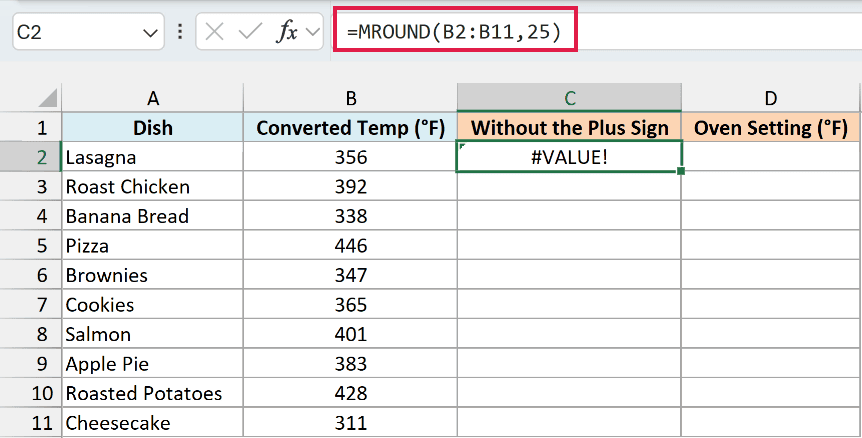Click the "Oven Setting (°F)" header cell

click(x=771, y=127)
